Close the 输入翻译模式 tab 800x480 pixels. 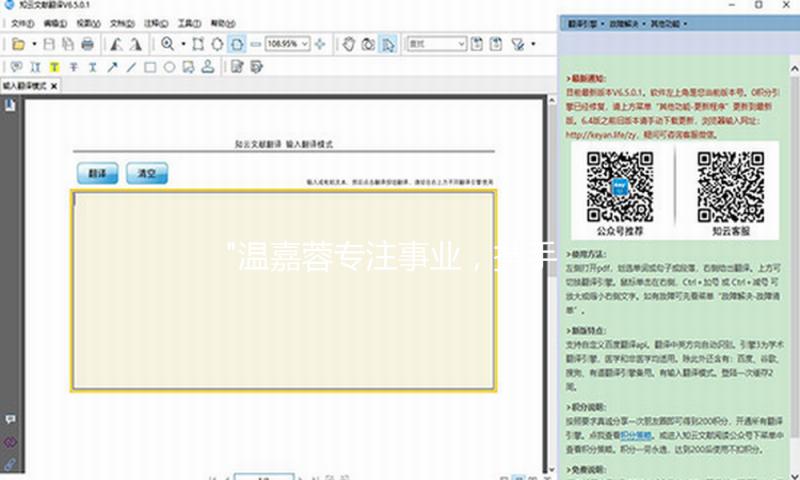tap(54, 86)
